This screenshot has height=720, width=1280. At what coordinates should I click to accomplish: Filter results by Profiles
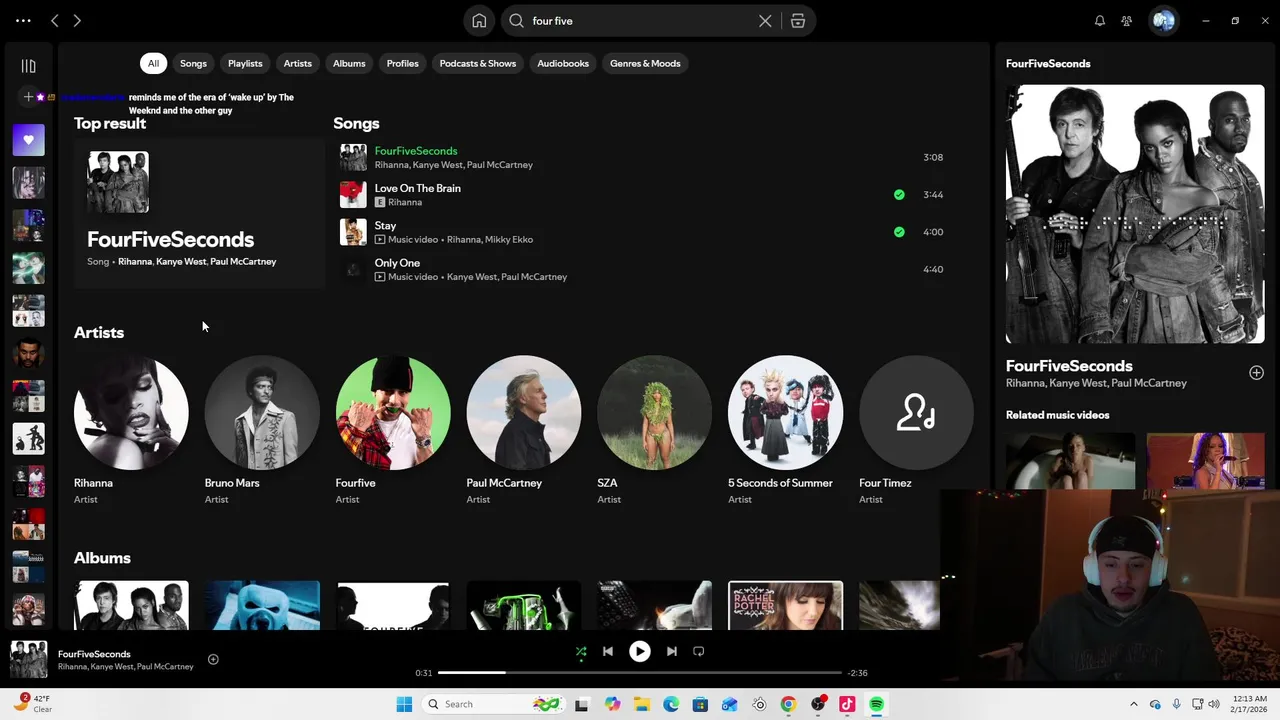point(402,63)
